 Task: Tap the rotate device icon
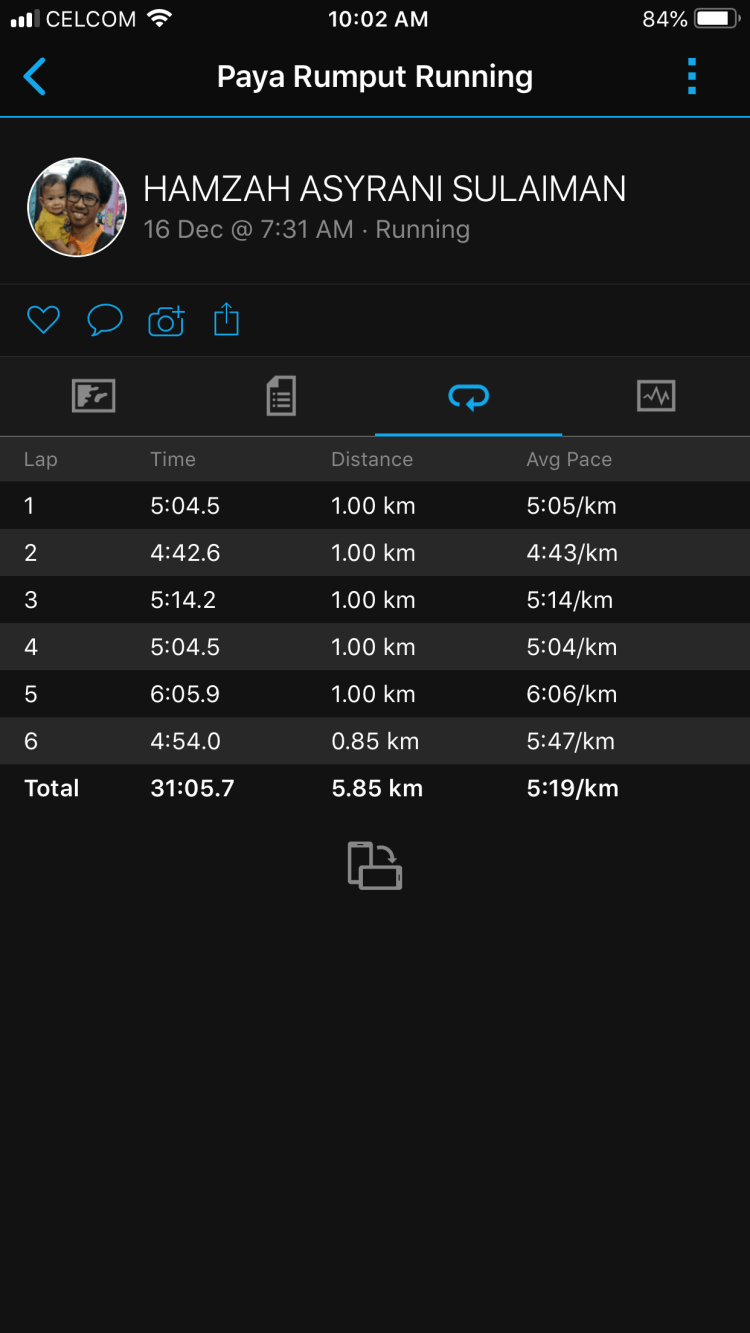375,865
